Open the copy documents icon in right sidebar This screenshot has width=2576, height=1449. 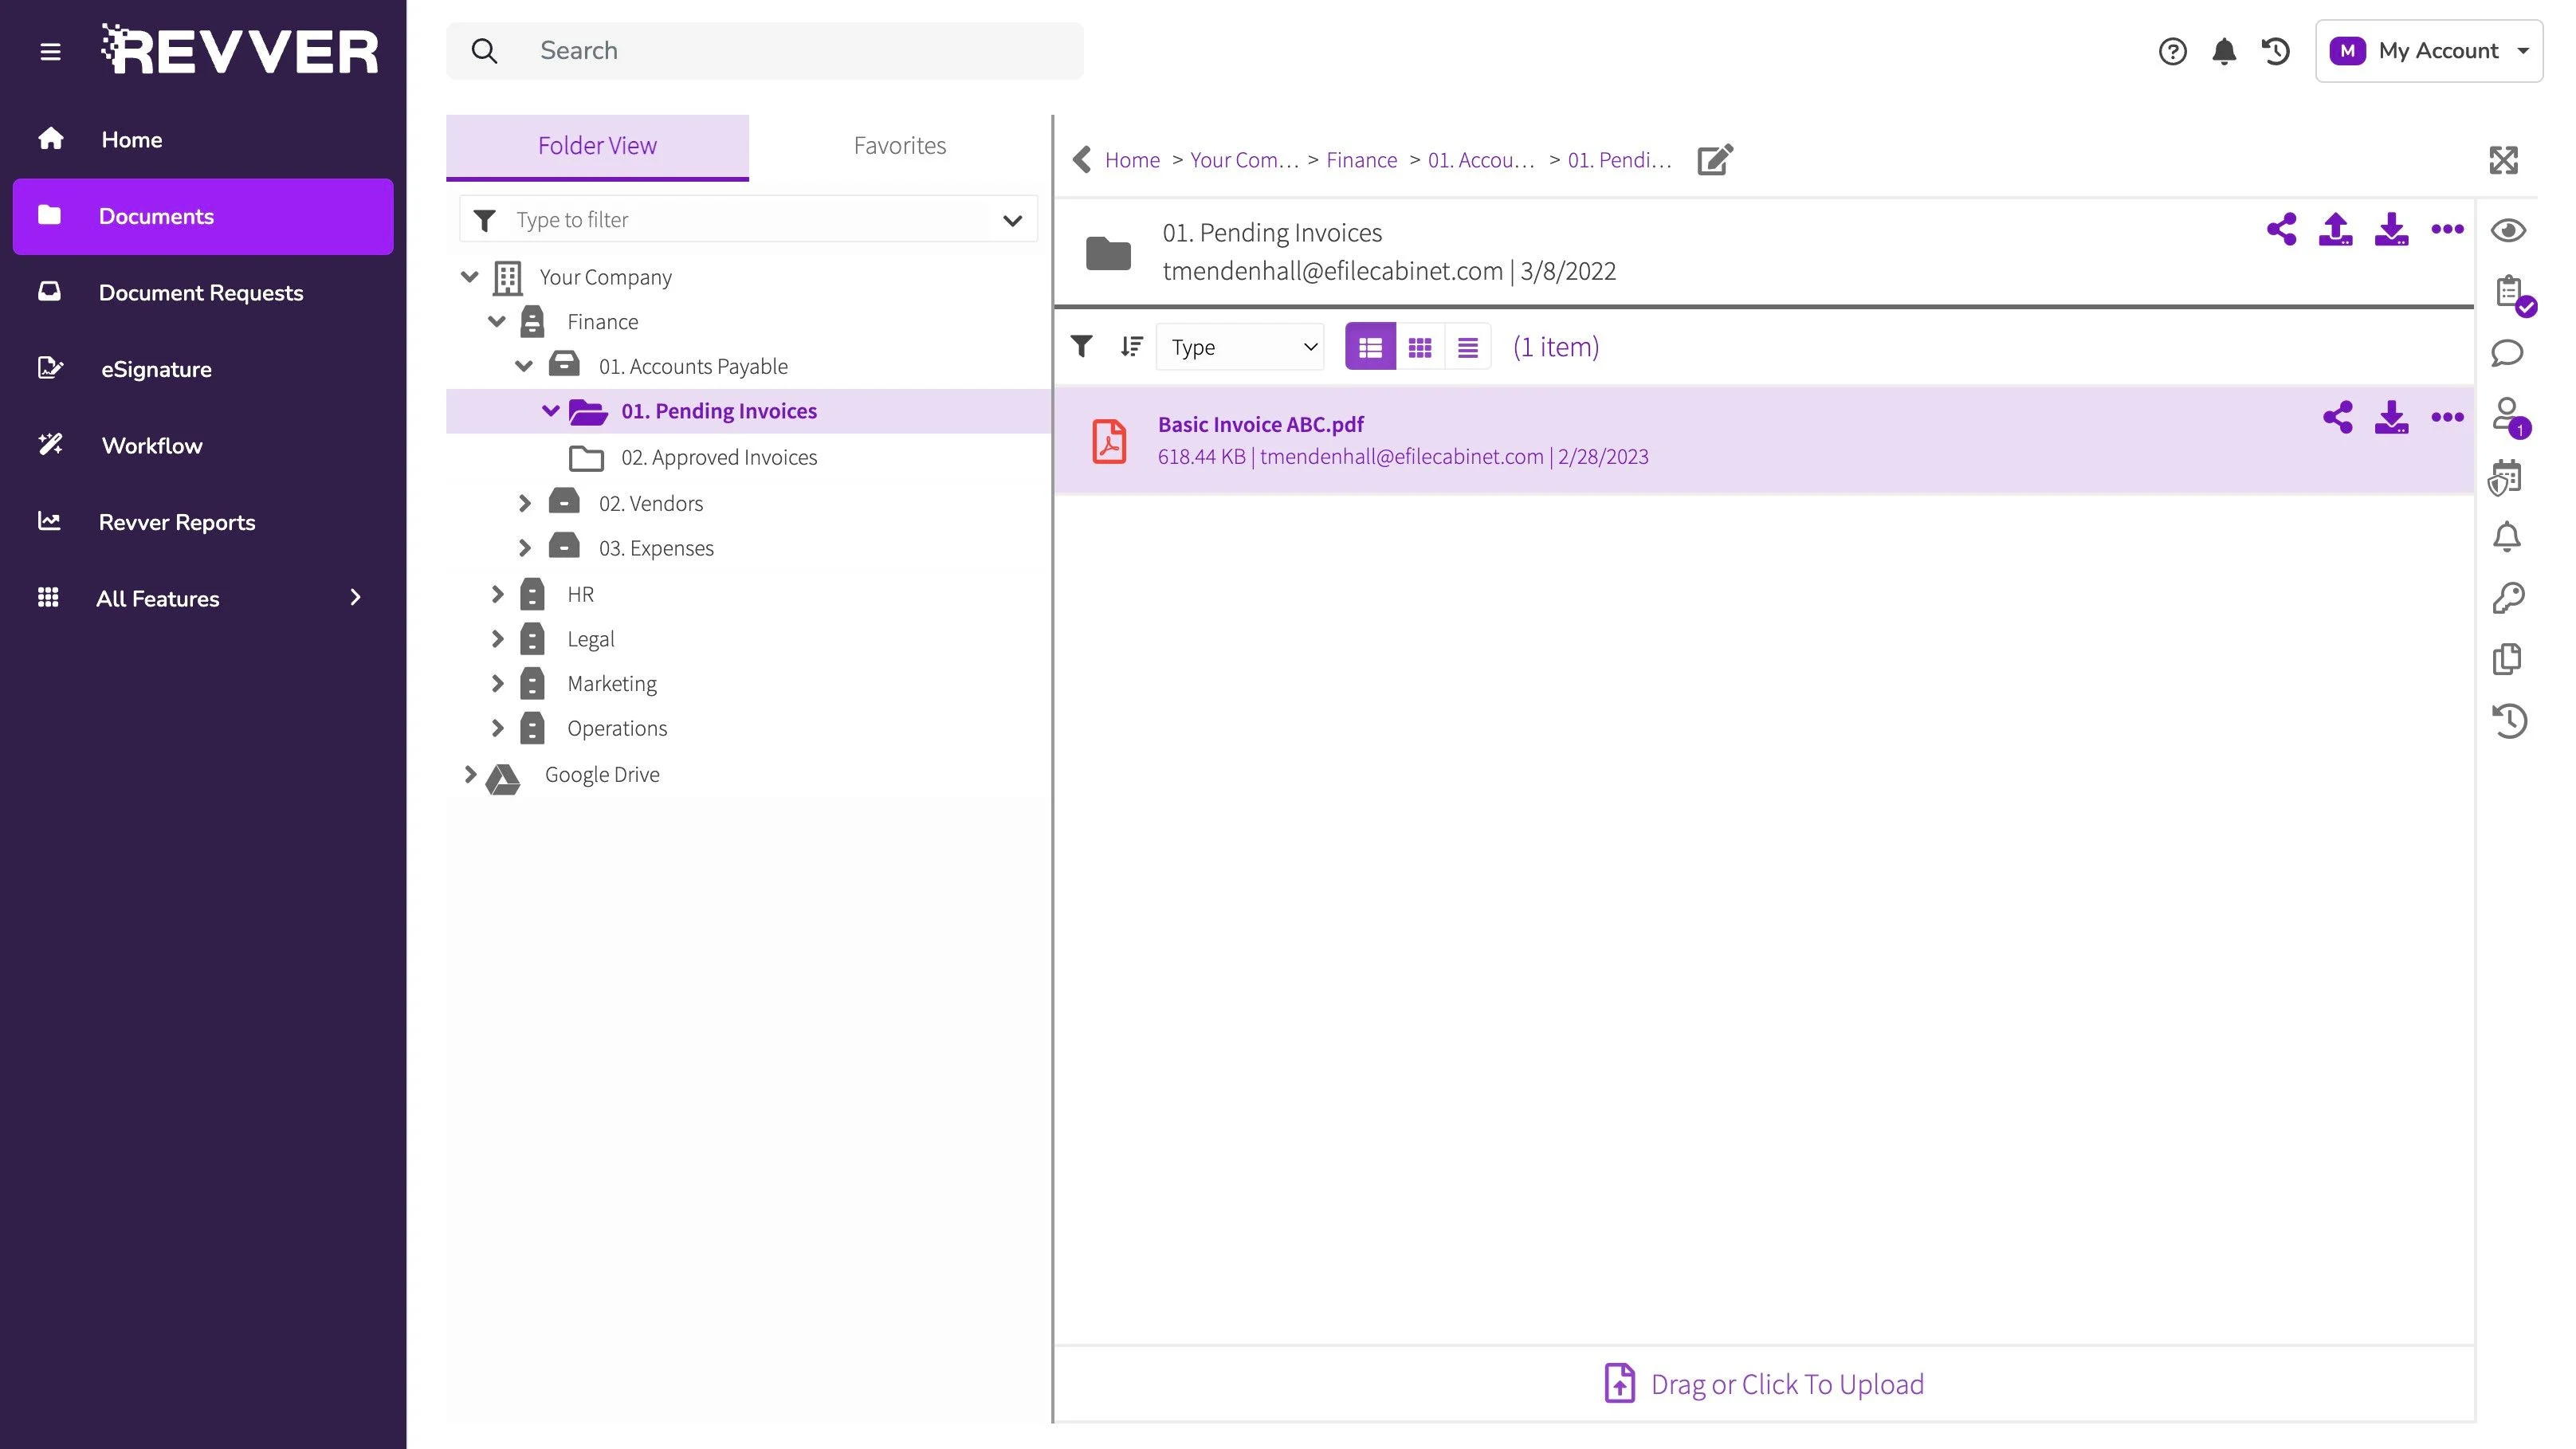(2507, 659)
